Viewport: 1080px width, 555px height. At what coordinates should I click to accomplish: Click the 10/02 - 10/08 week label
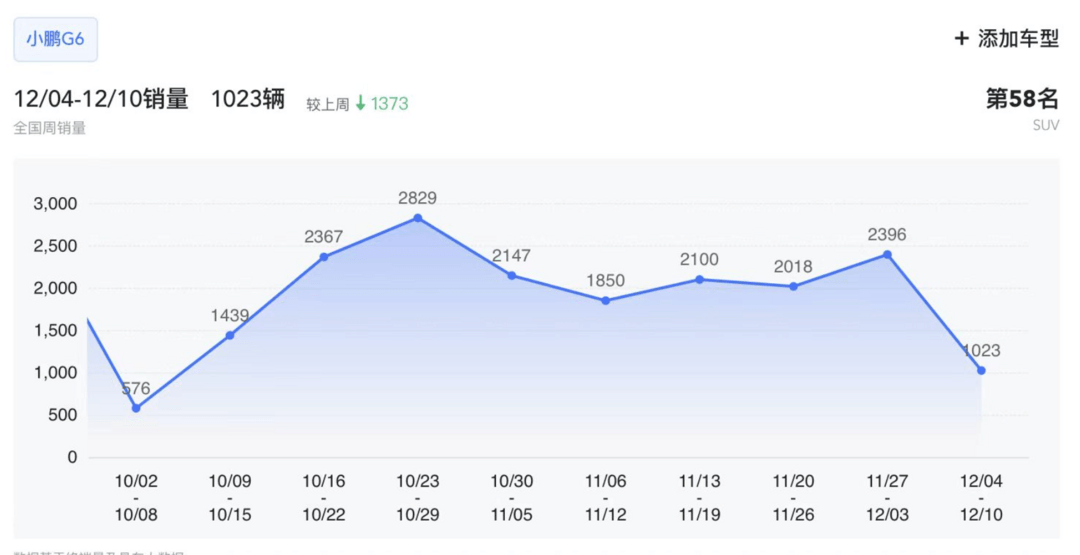[x=136, y=498]
